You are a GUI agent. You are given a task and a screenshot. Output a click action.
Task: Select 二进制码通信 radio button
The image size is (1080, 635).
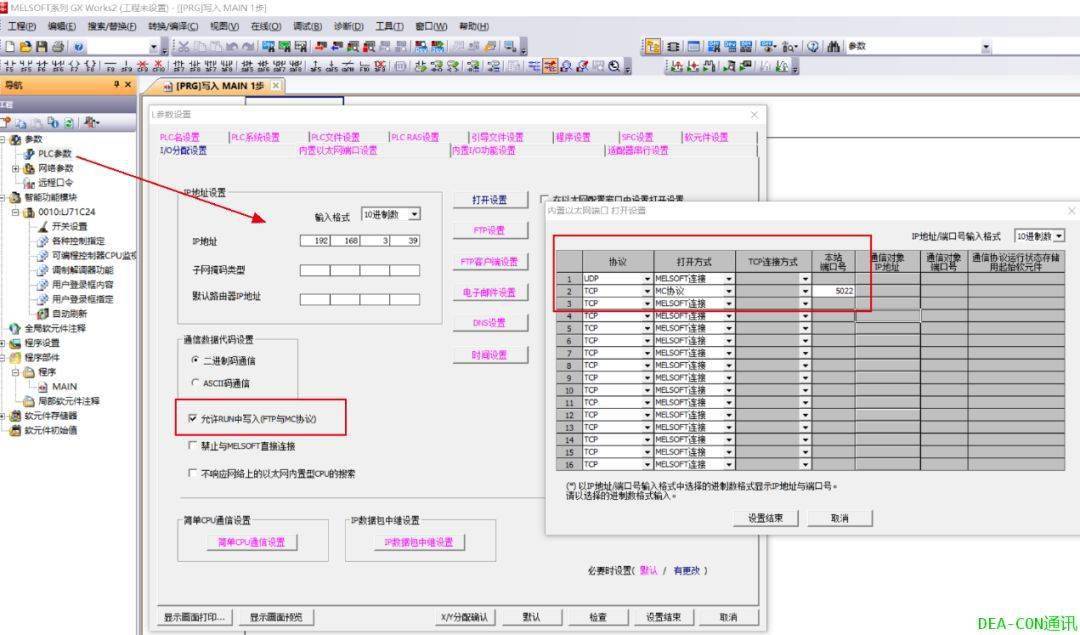point(195,360)
